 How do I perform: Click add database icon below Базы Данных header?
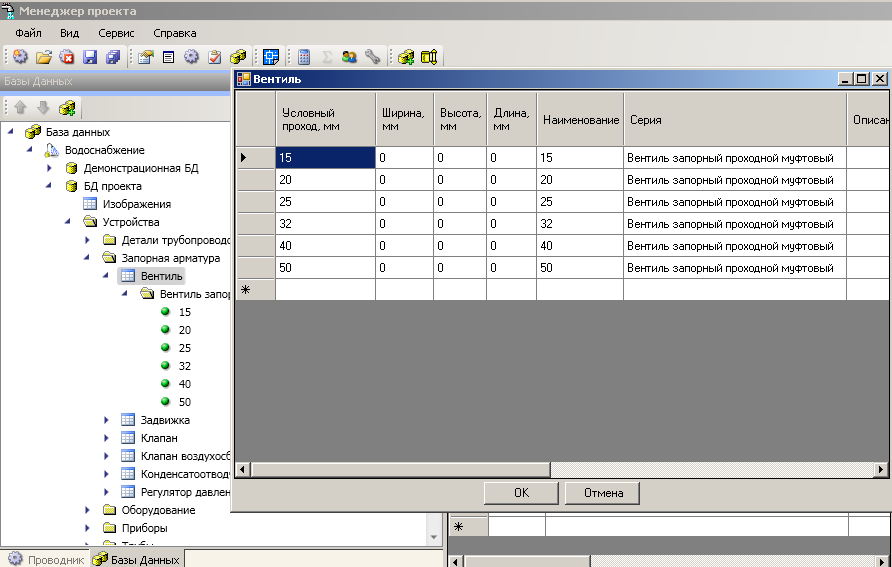tap(67, 107)
